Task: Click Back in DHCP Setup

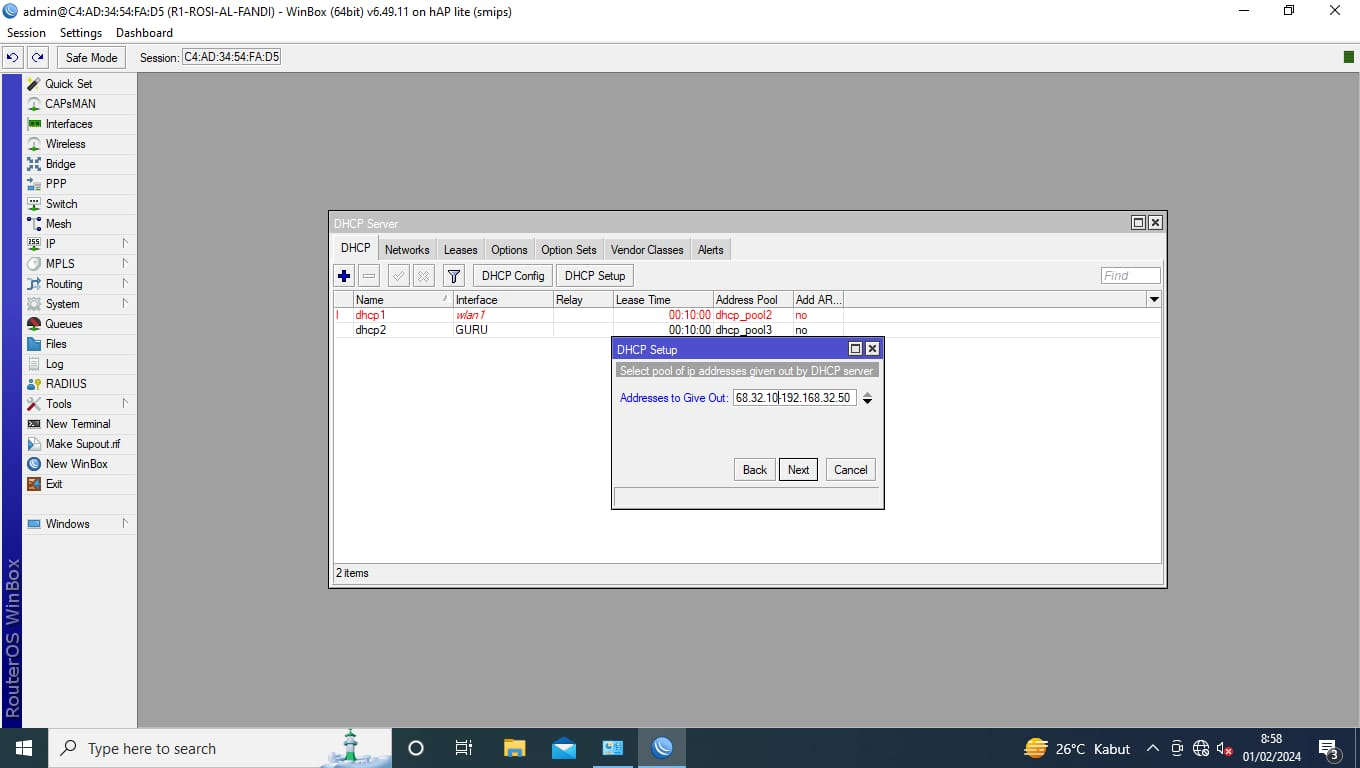Action: click(x=755, y=470)
